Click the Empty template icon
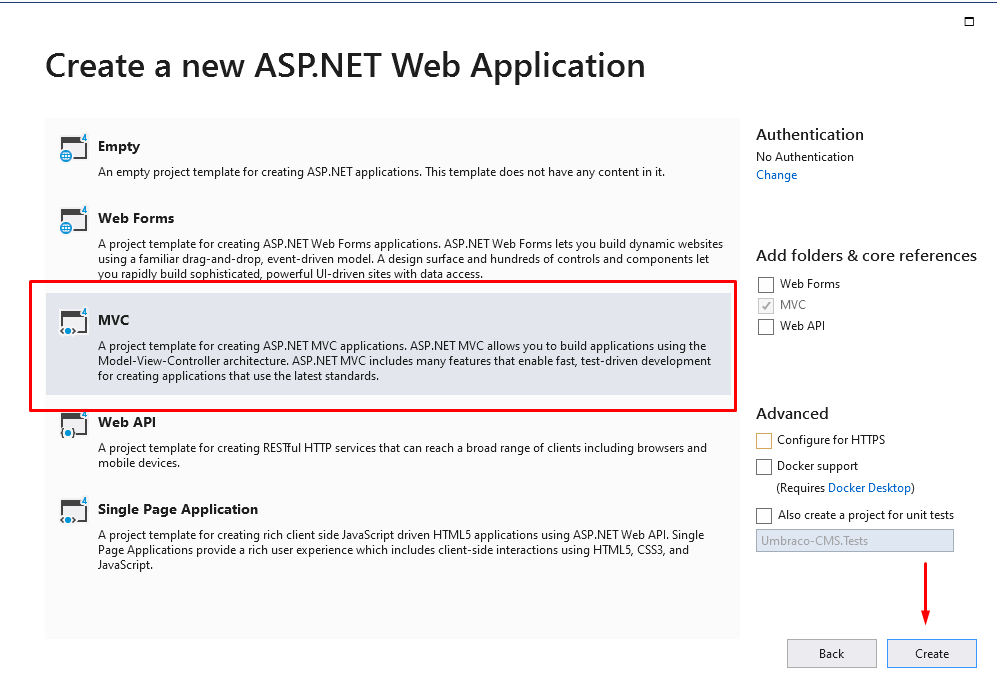Viewport: 997px width, 693px height. [x=74, y=148]
